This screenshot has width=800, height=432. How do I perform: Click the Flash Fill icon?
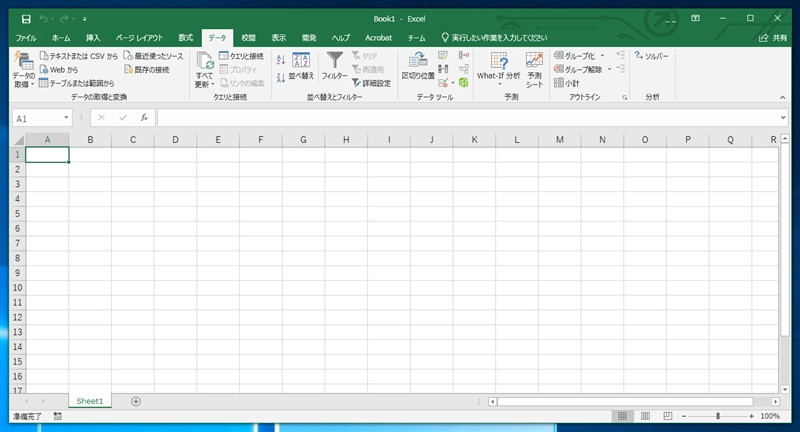(x=443, y=55)
